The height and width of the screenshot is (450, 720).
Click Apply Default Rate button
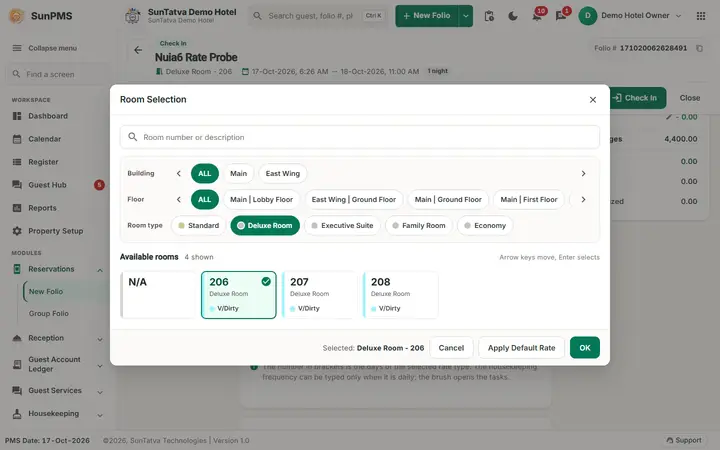click(521, 348)
